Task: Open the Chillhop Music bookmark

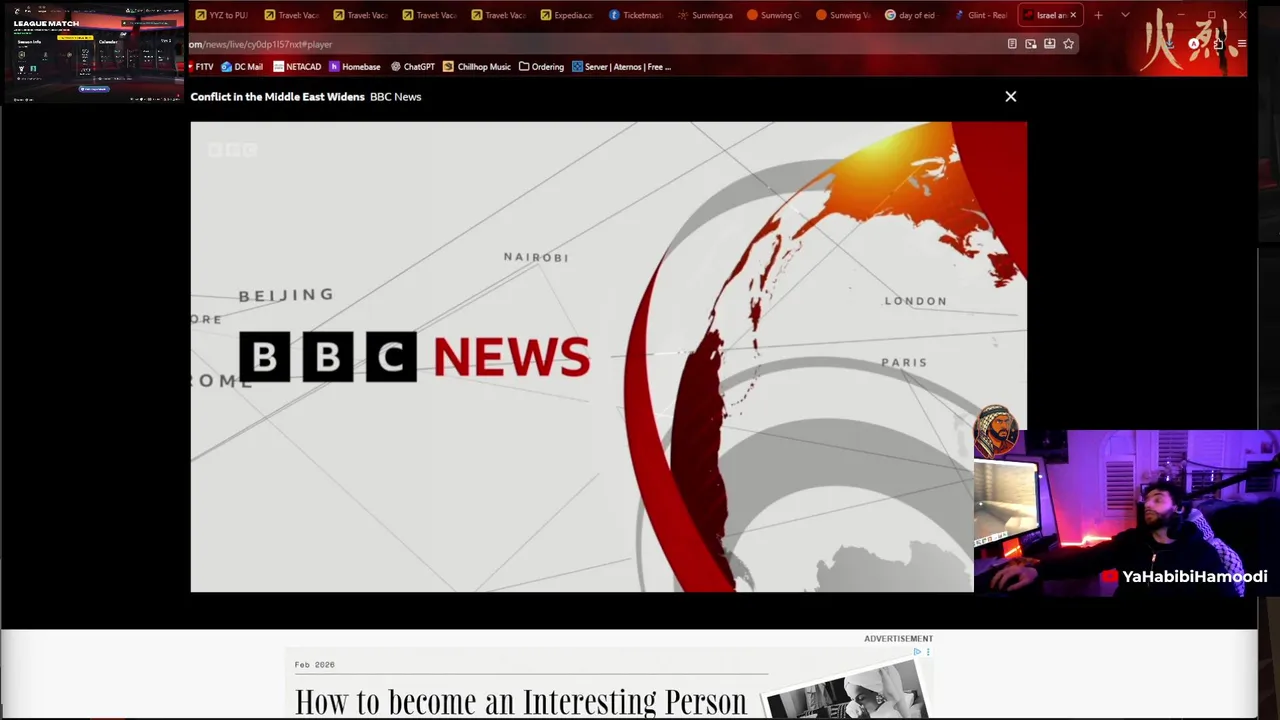Action: 477,67
